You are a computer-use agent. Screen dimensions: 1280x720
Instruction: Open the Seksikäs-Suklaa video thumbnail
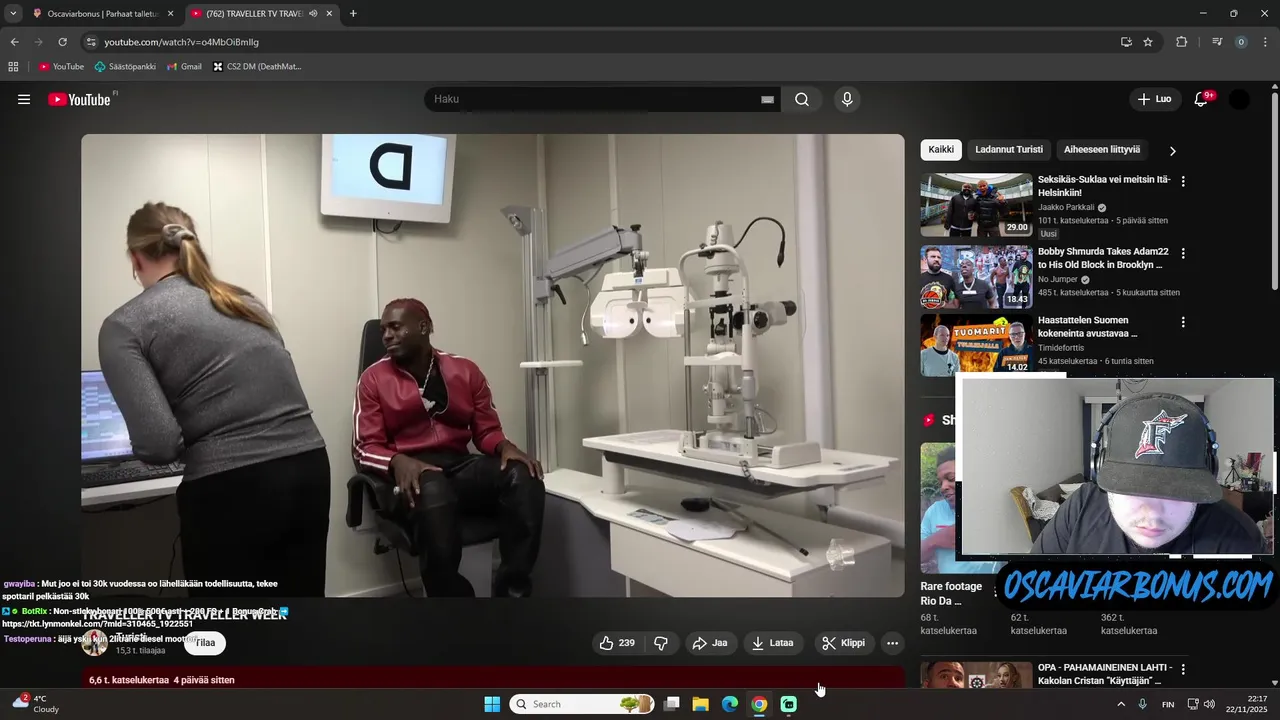(976, 205)
